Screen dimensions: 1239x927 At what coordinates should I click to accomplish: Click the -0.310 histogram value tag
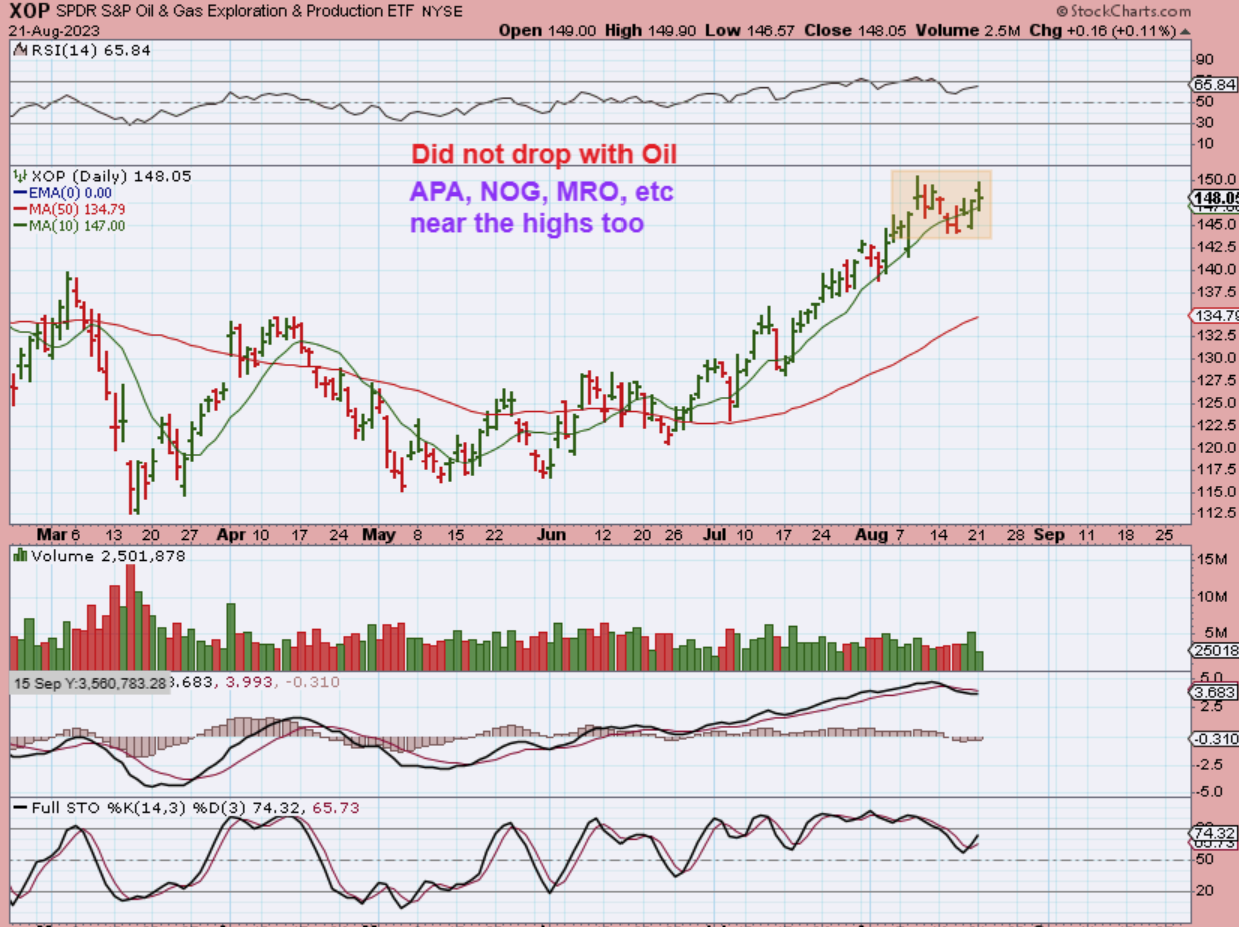1215,738
